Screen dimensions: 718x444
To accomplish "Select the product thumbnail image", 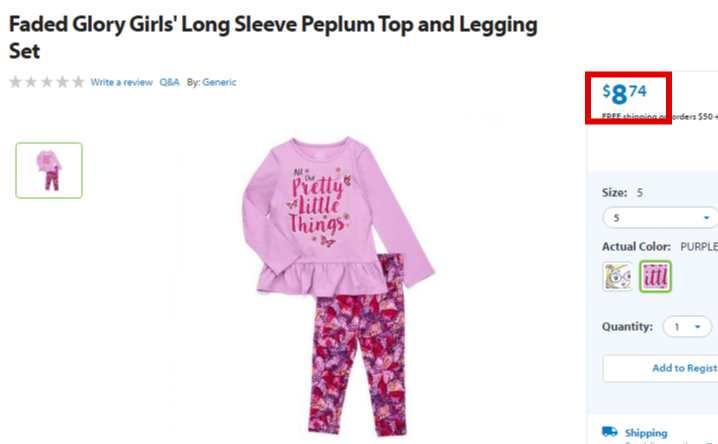I will (49, 170).
